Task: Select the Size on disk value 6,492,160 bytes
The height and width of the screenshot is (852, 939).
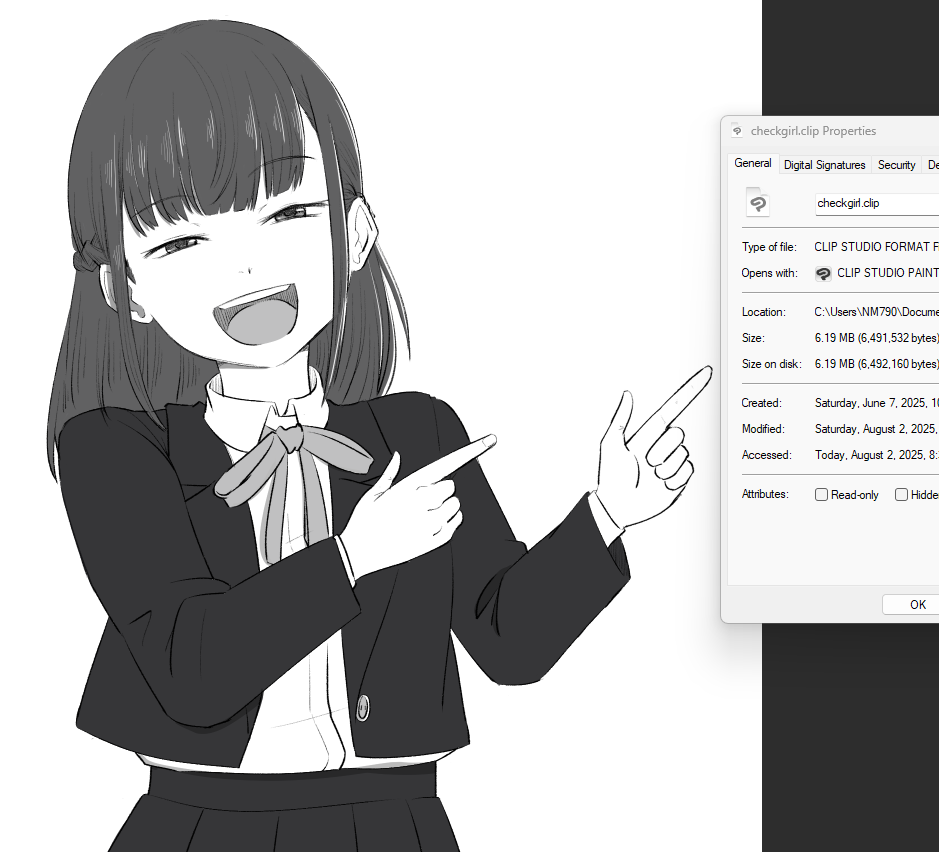Action: click(876, 364)
